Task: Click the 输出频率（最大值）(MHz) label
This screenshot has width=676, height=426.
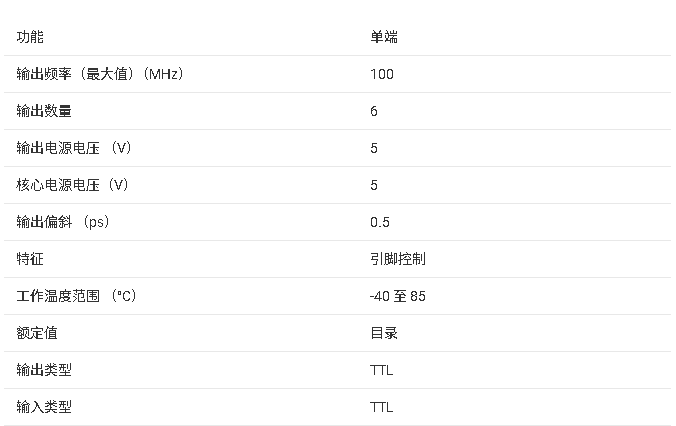Action: (100, 74)
